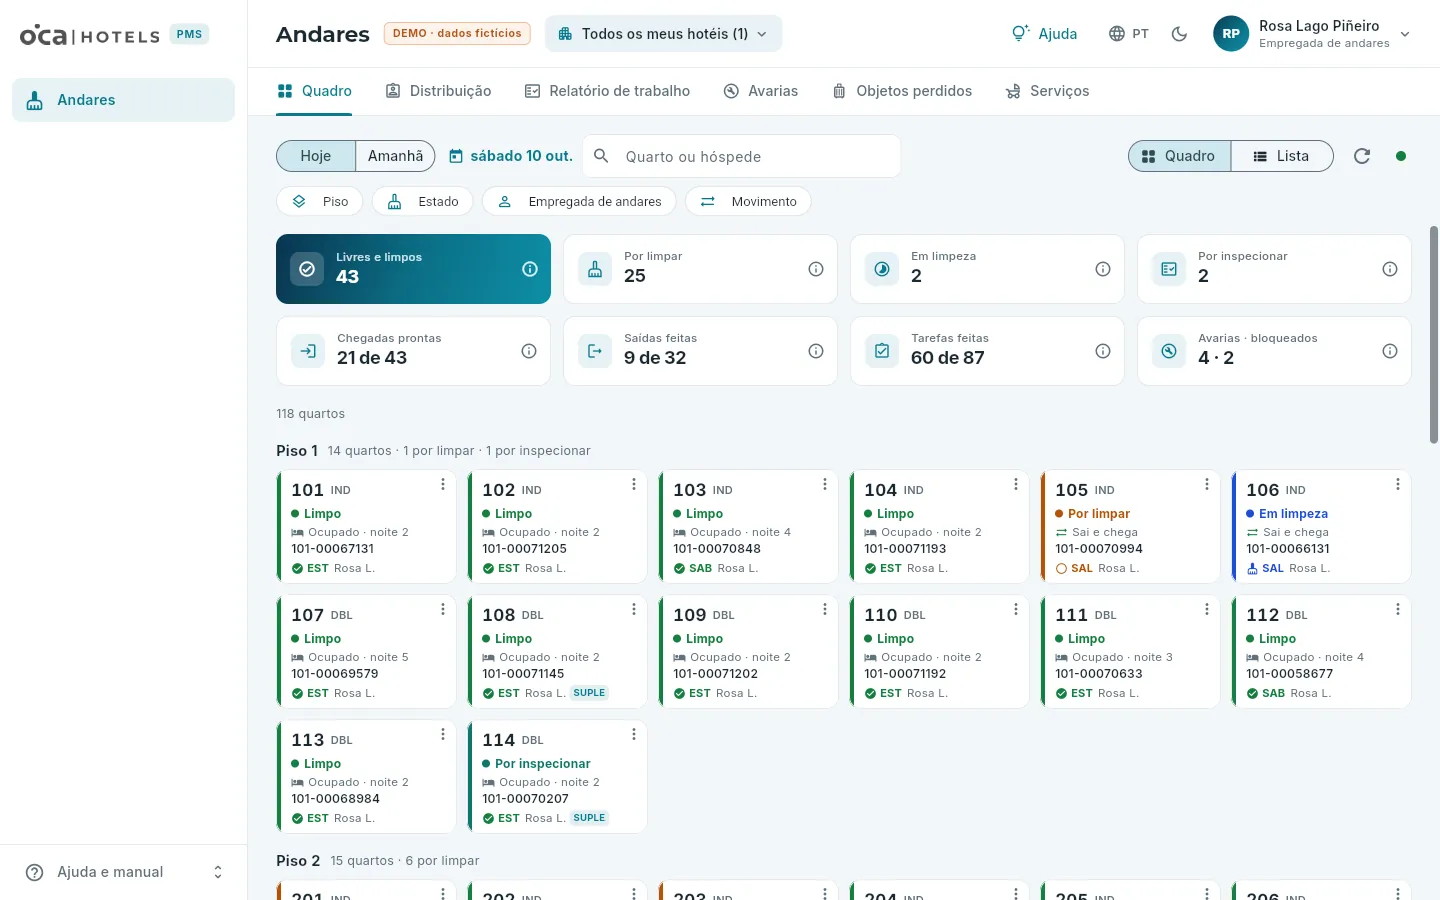The width and height of the screenshot is (1440, 900).
Task: Open room 106 card Em limpeza
Action: click(1321, 526)
